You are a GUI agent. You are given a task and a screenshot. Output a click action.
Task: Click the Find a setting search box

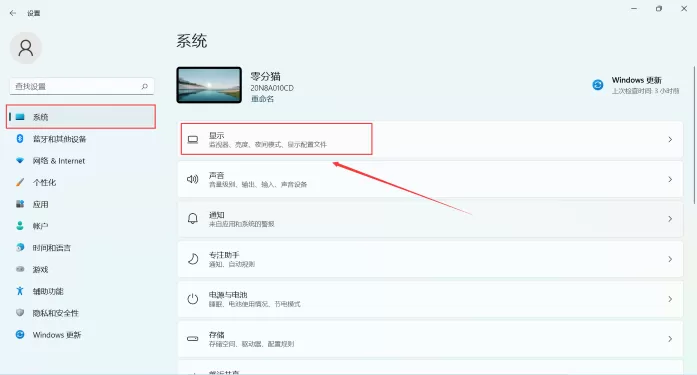(x=82, y=86)
